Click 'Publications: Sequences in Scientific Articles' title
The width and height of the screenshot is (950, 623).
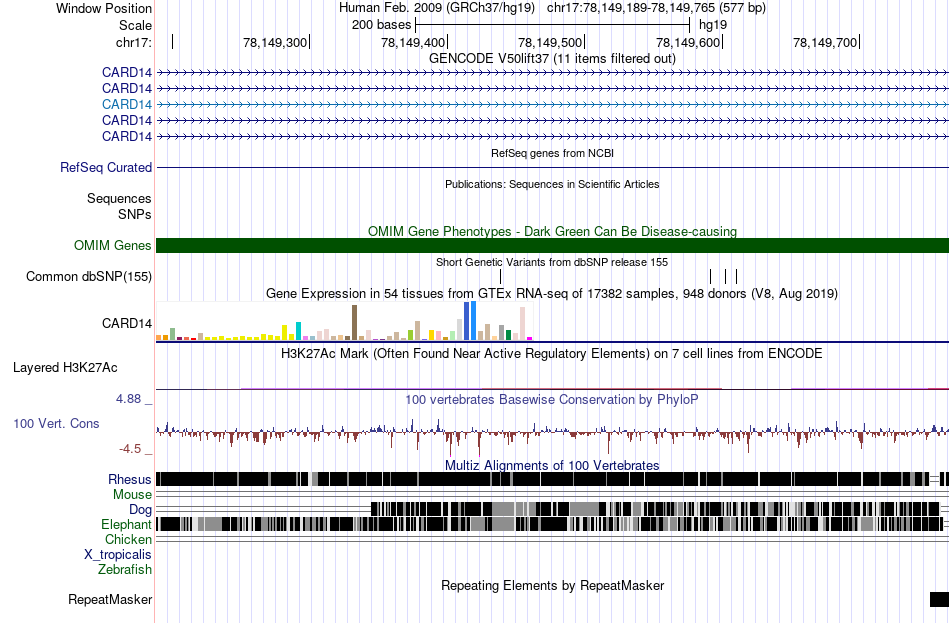click(552, 184)
